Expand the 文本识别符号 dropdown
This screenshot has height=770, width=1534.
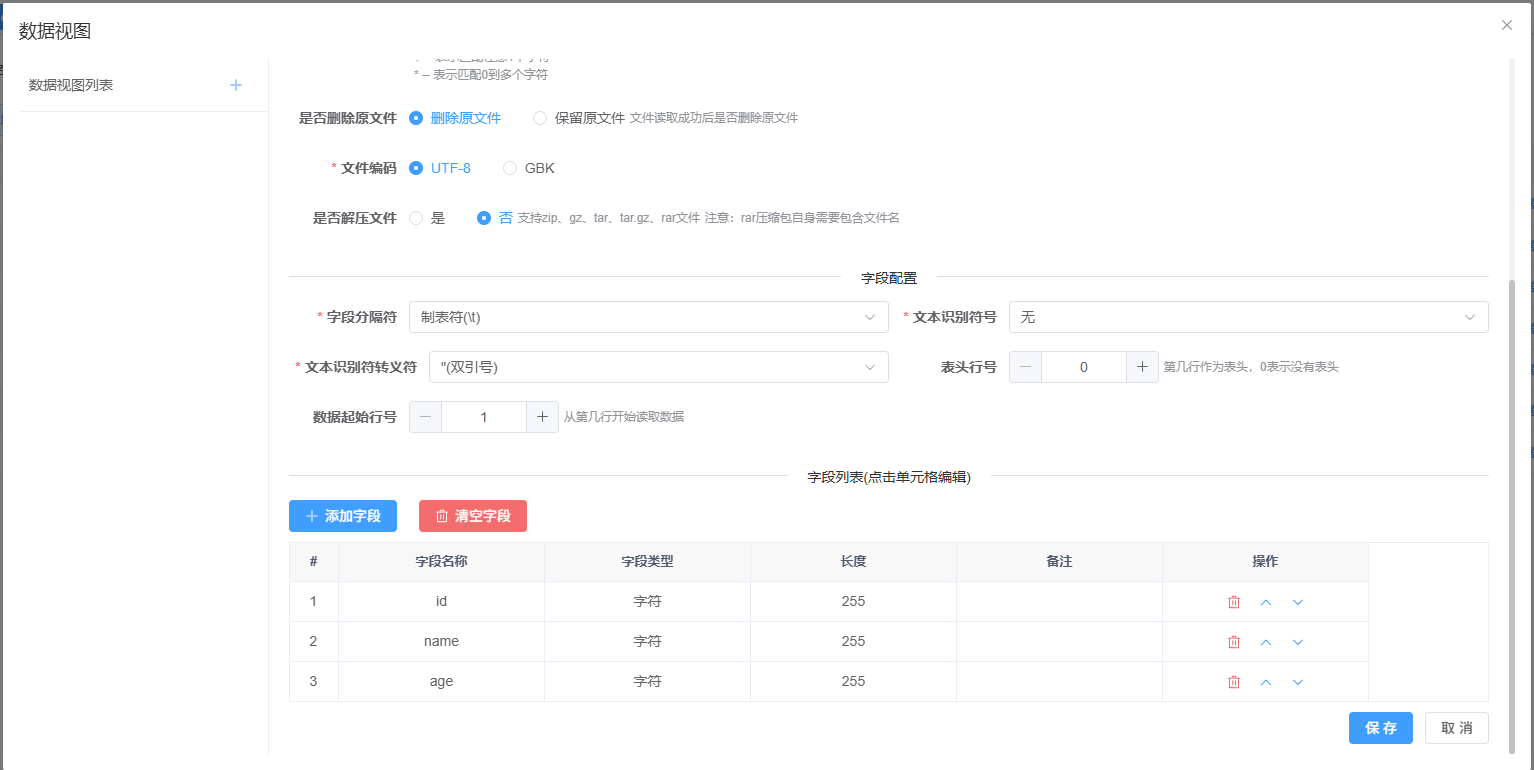click(x=1247, y=317)
